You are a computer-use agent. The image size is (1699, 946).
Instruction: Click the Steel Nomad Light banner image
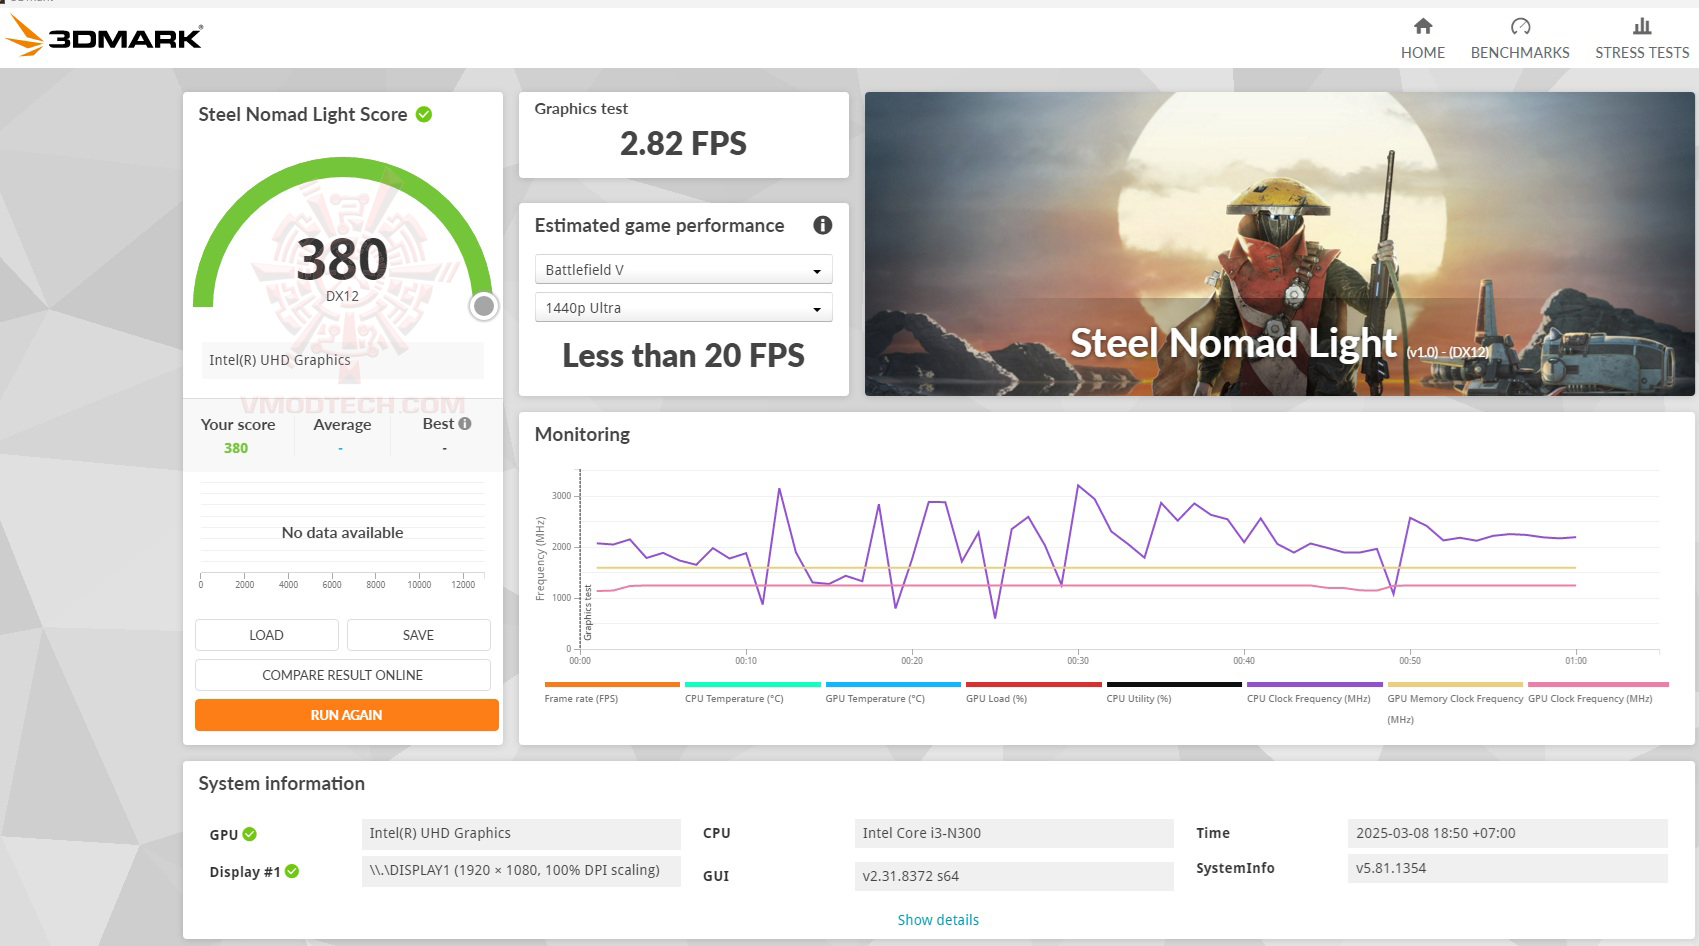[x=1279, y=244]
